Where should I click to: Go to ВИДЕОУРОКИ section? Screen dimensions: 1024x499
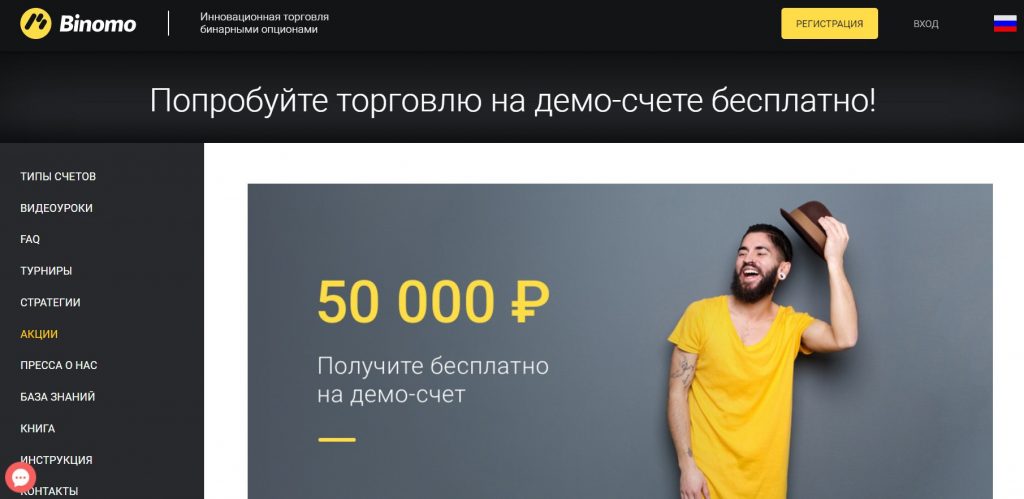pyautogui.click(x=56, y=208)
